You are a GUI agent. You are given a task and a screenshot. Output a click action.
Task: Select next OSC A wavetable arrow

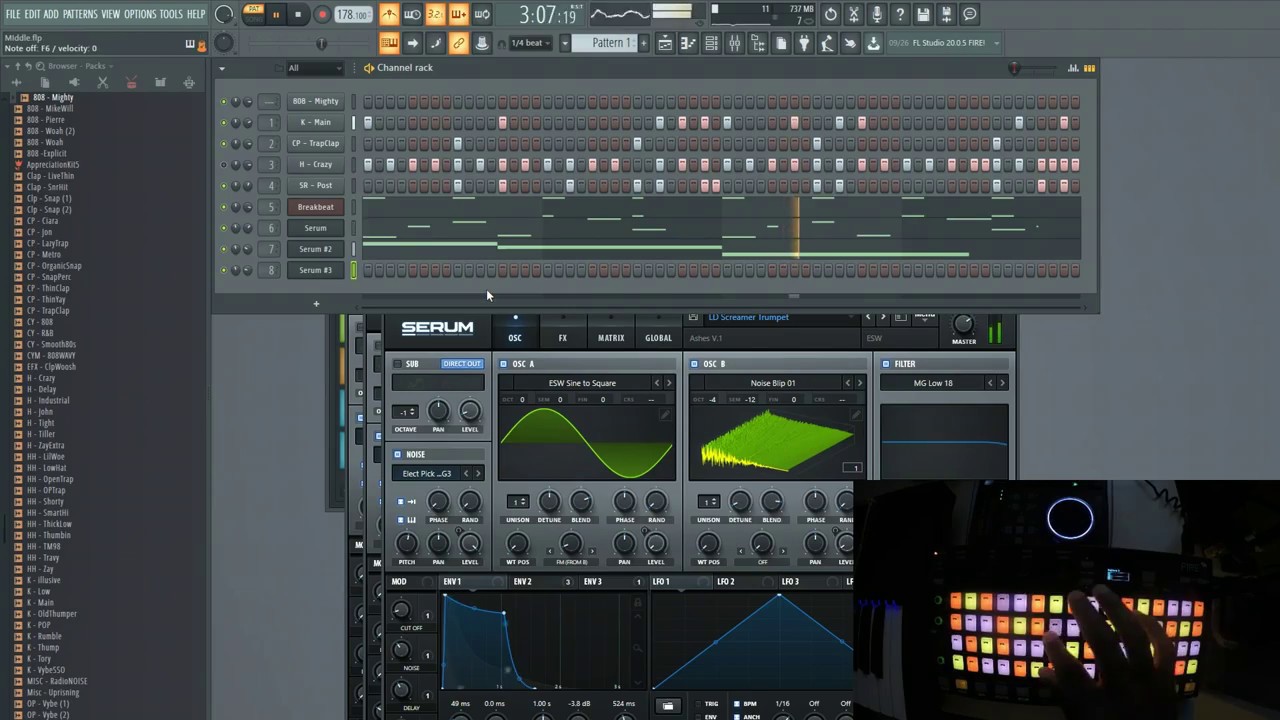click(669, 383)
